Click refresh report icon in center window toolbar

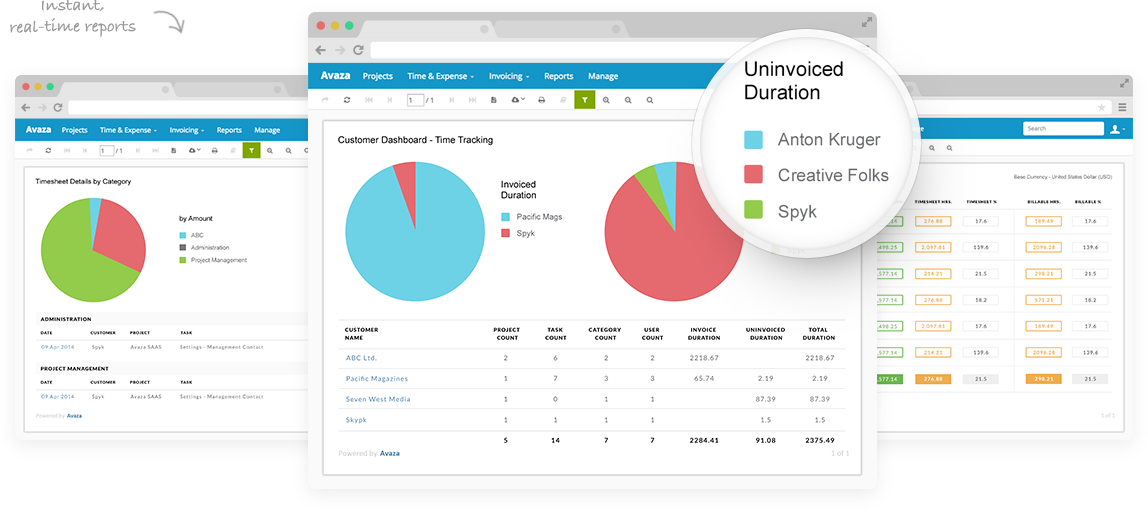(x=347, y=100)
